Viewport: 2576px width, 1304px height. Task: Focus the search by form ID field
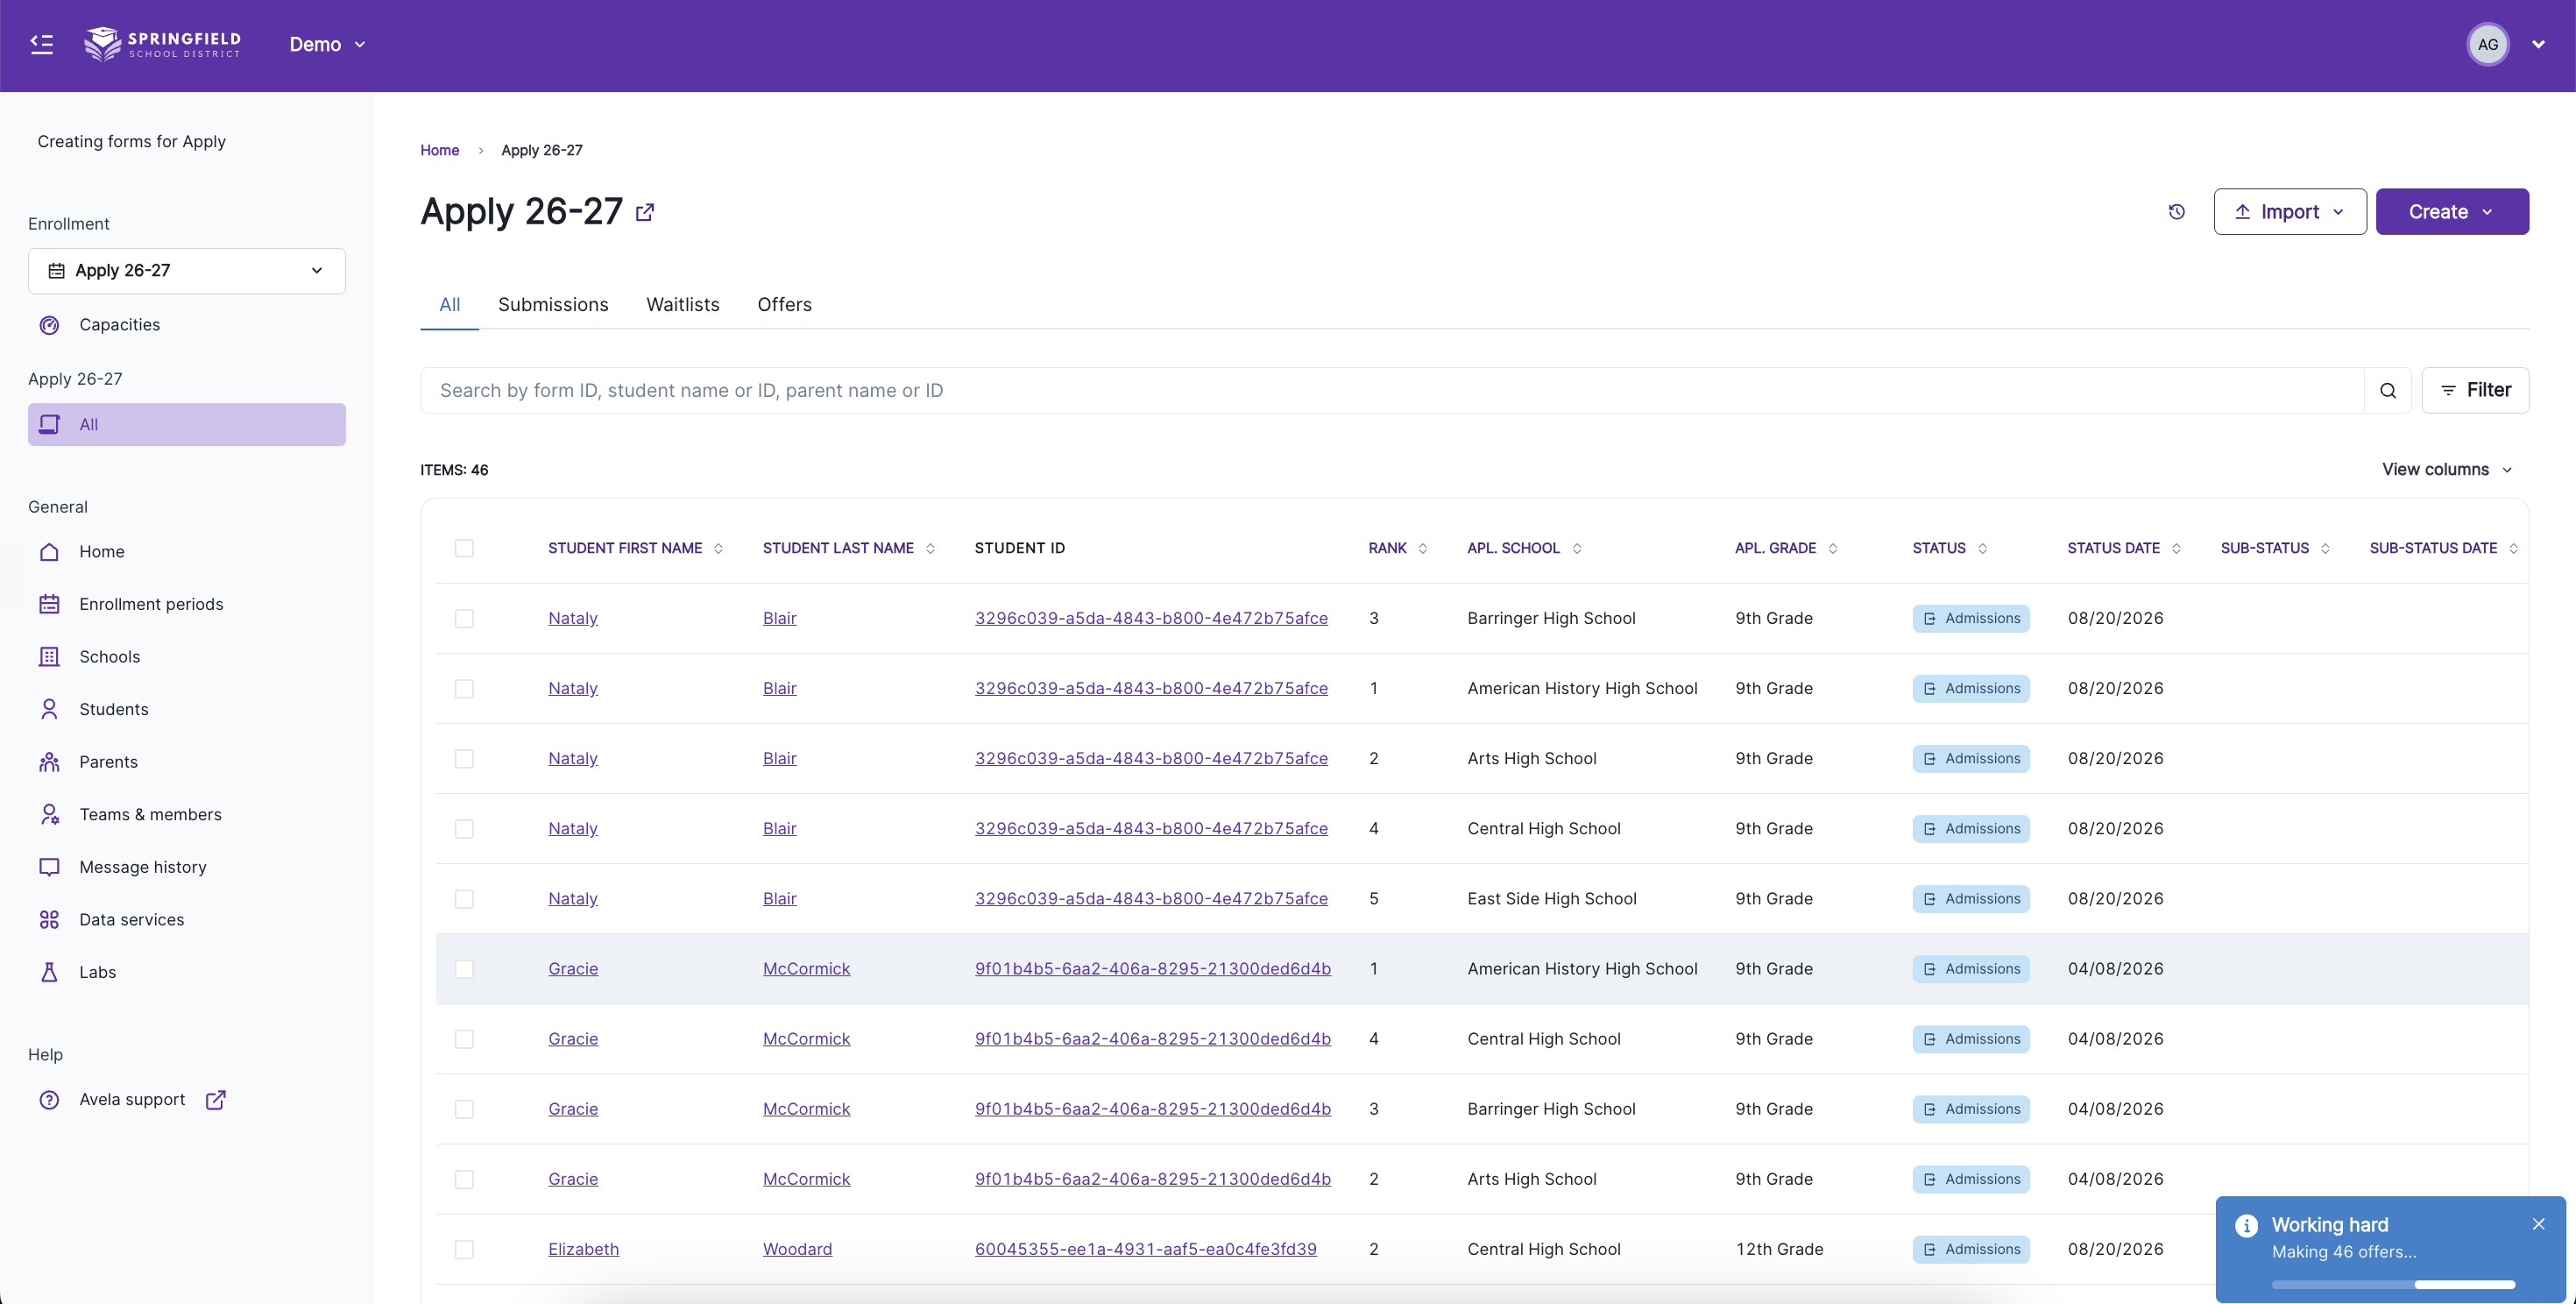click(1392, 391)
